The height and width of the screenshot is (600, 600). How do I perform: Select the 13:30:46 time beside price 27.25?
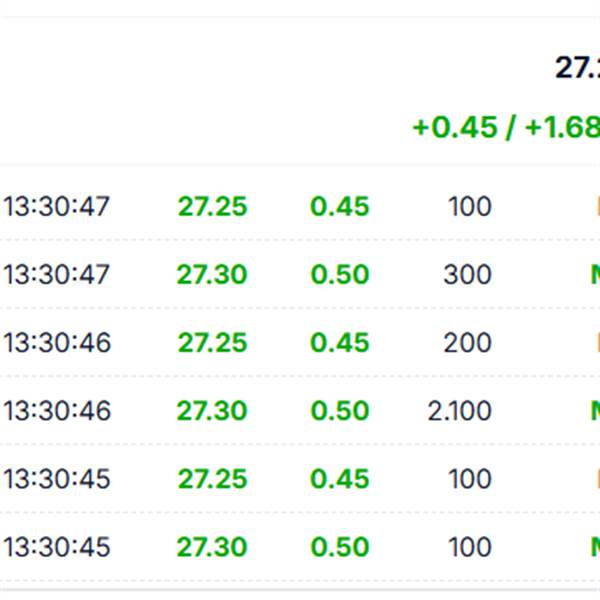(x=57, y=342)
